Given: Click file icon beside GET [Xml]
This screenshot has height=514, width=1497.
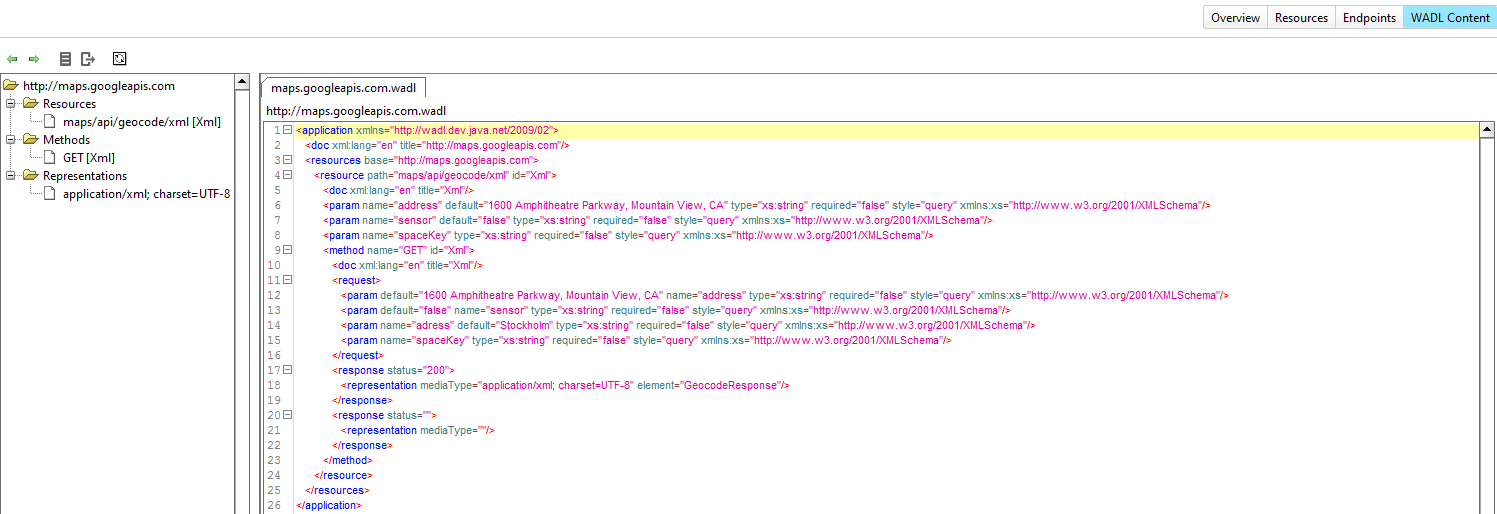Looking at the screenshot, I should 51,158.
